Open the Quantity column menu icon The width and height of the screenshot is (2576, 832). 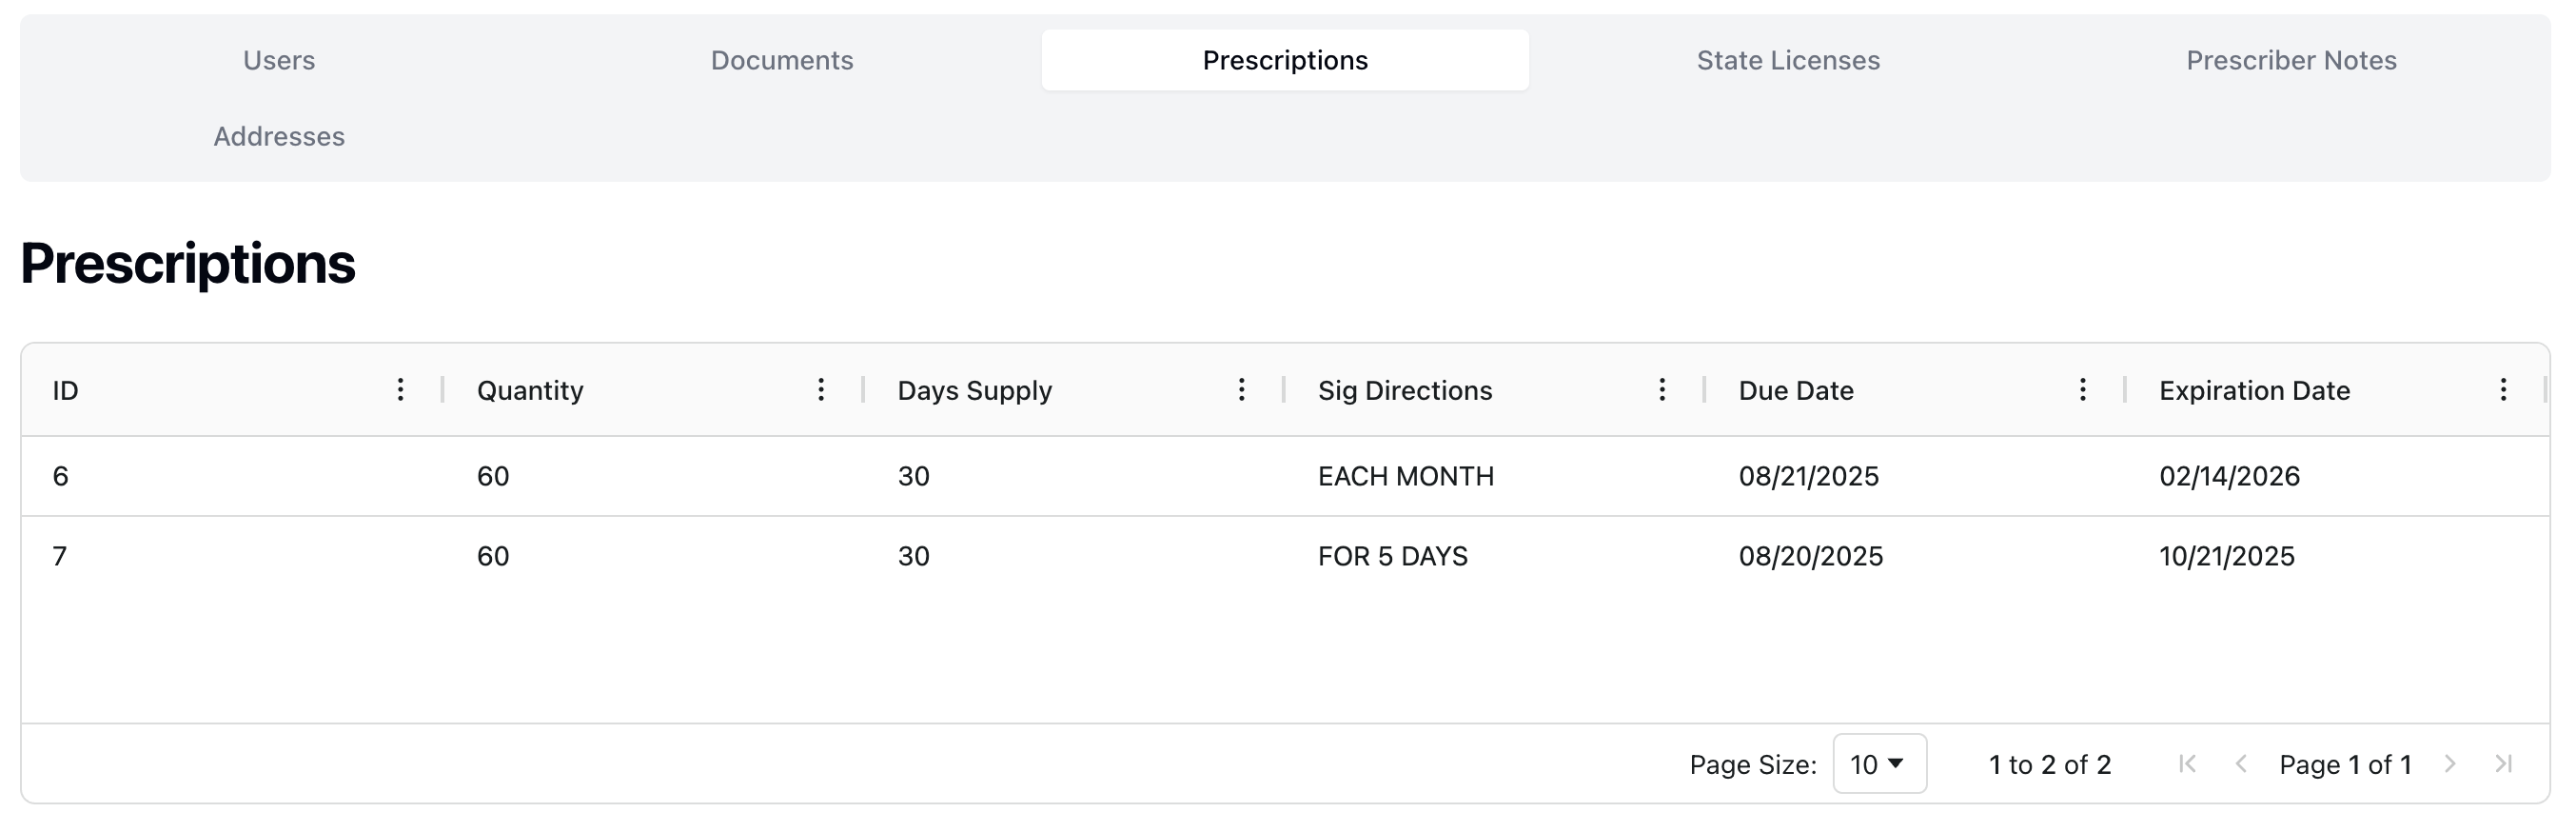[821, 390]
